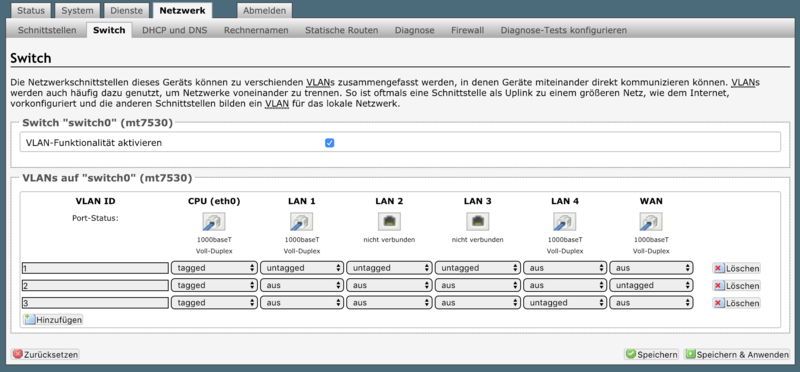
Task: Click 'nicht verbunden' under LAN 3
Action: point(478,239)
